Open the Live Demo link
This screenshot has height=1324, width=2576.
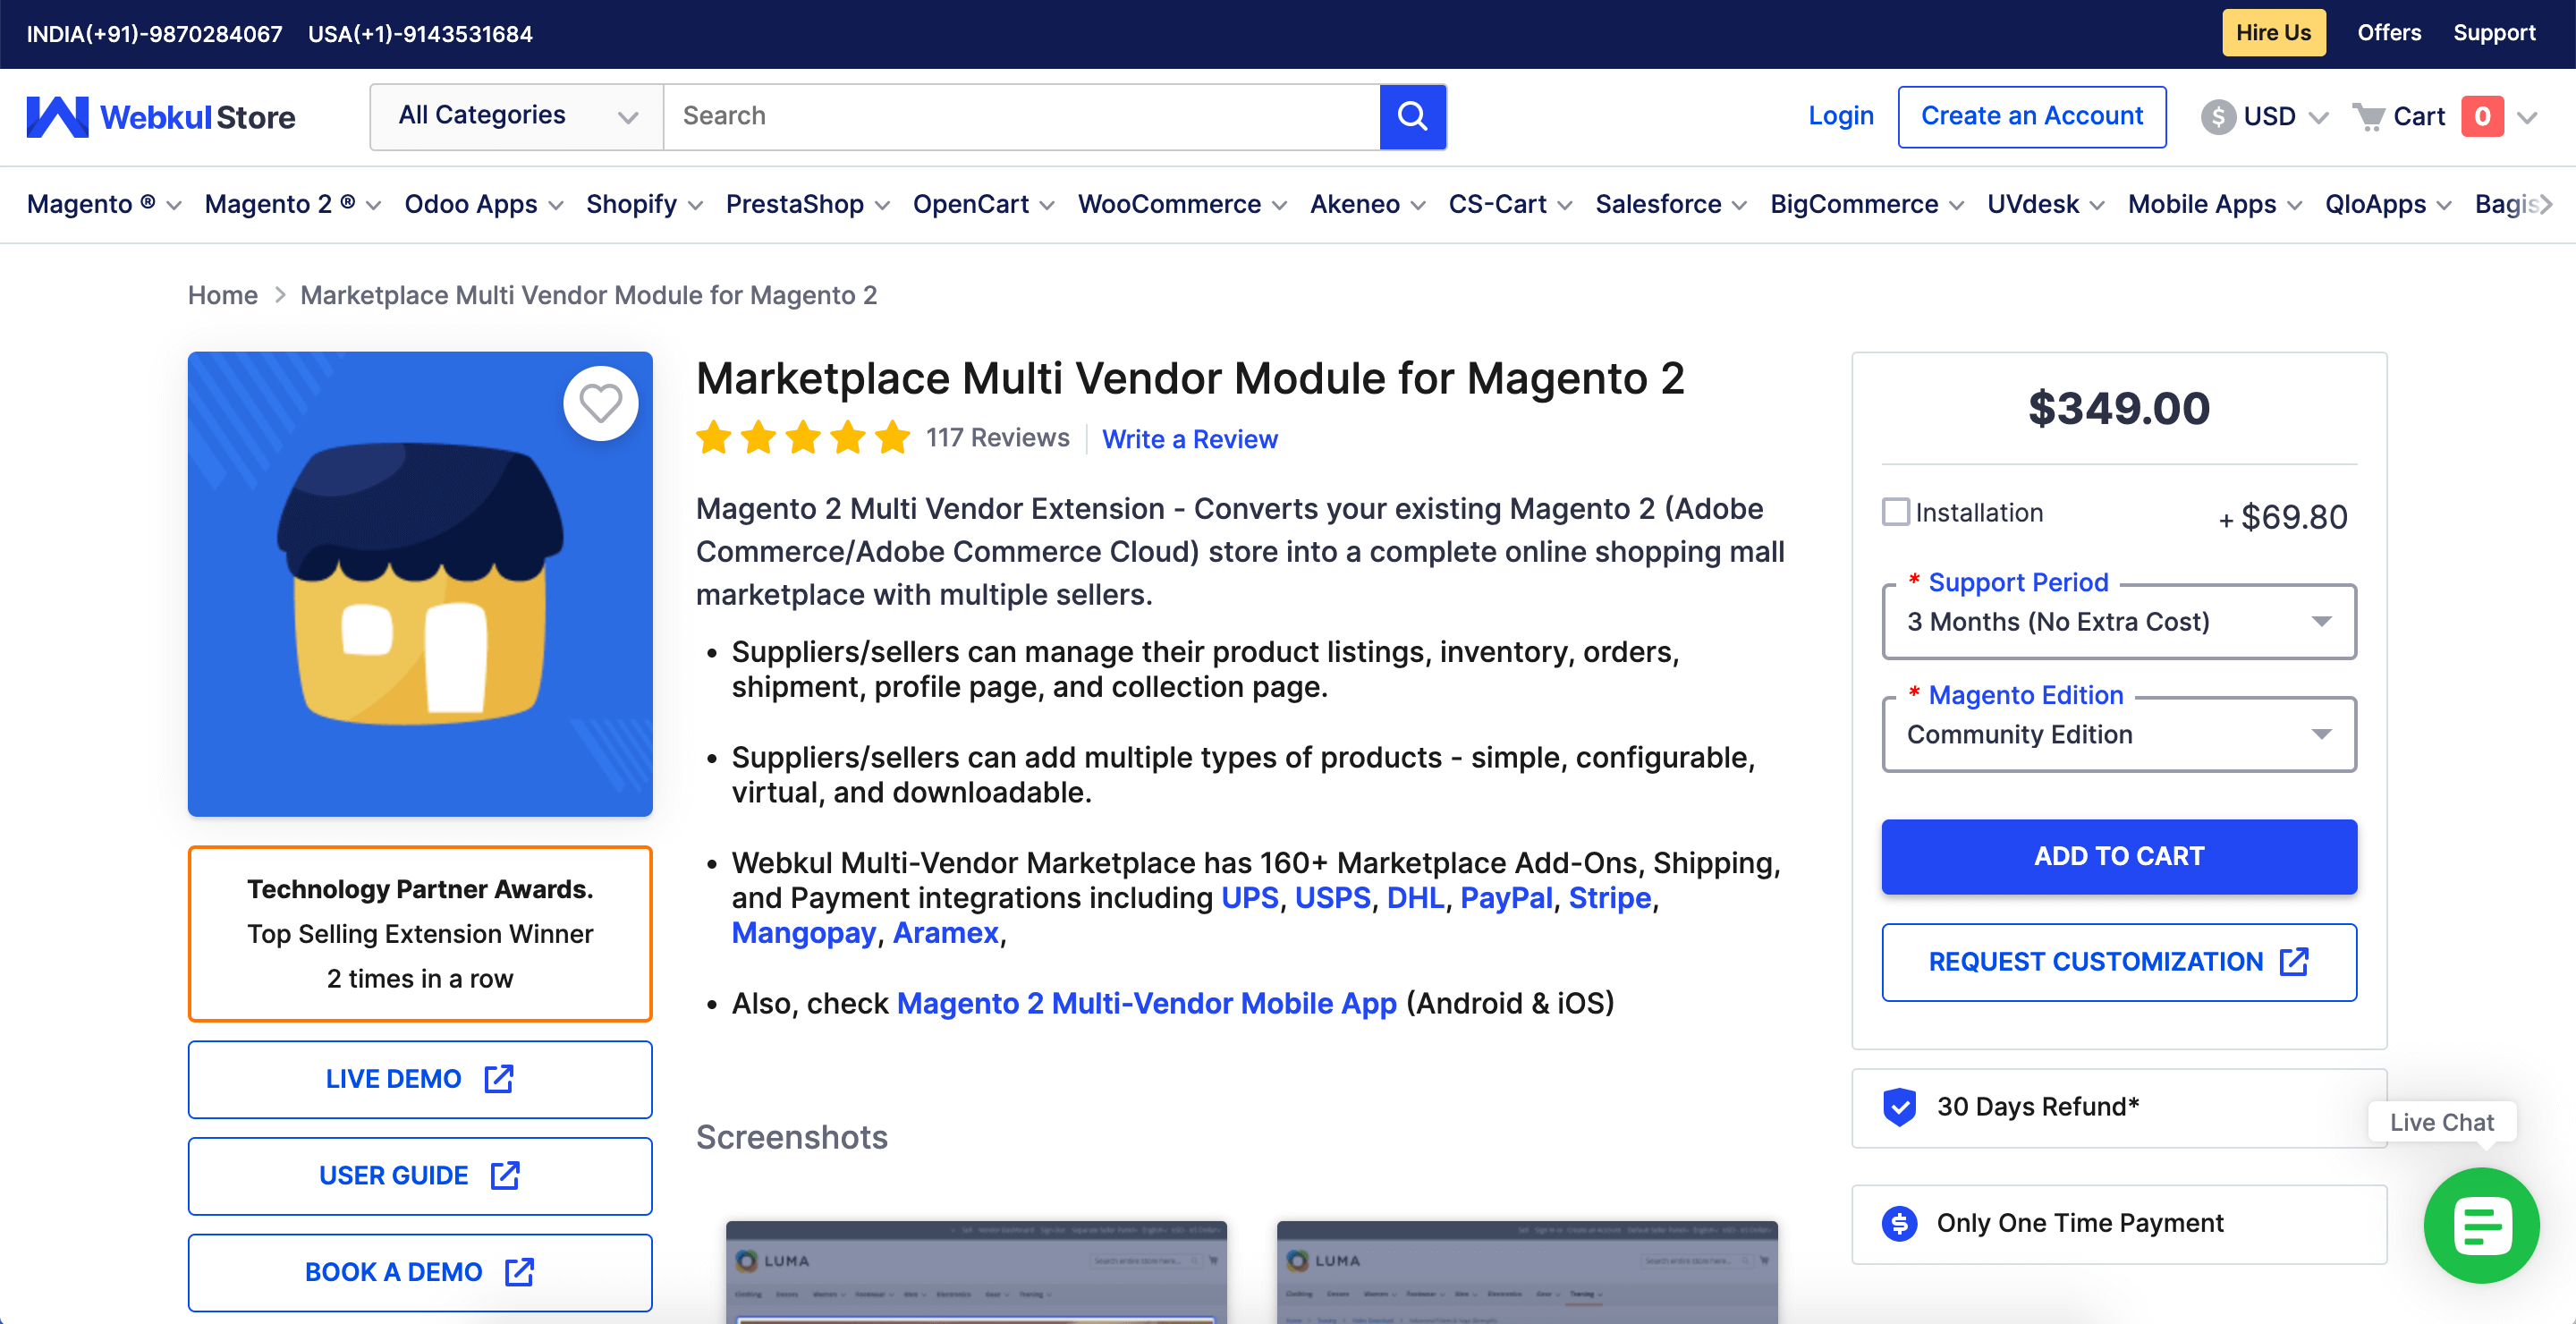click(419, 1079)
